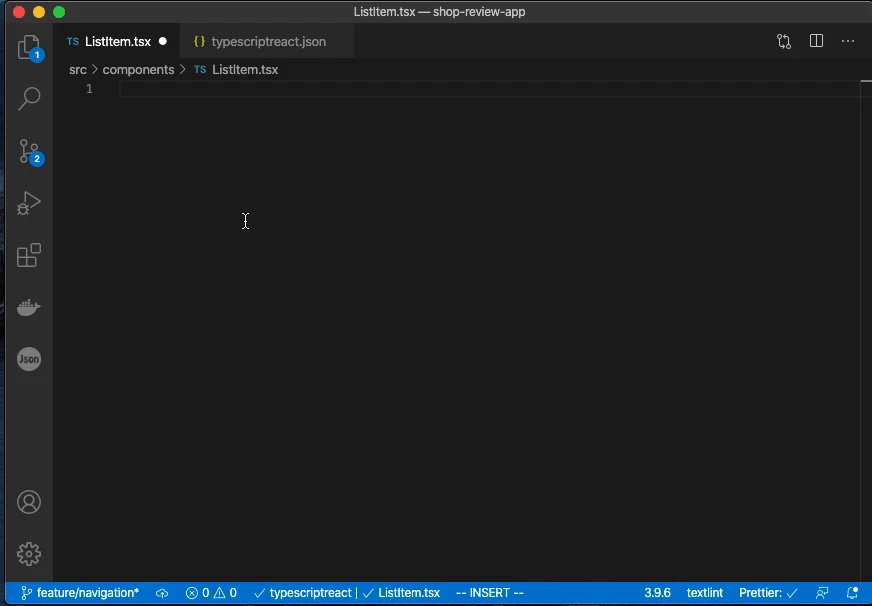Viewport: 872px width, 606px height.
Task: Open the Accounts menu icon
Action: point(29,502)
